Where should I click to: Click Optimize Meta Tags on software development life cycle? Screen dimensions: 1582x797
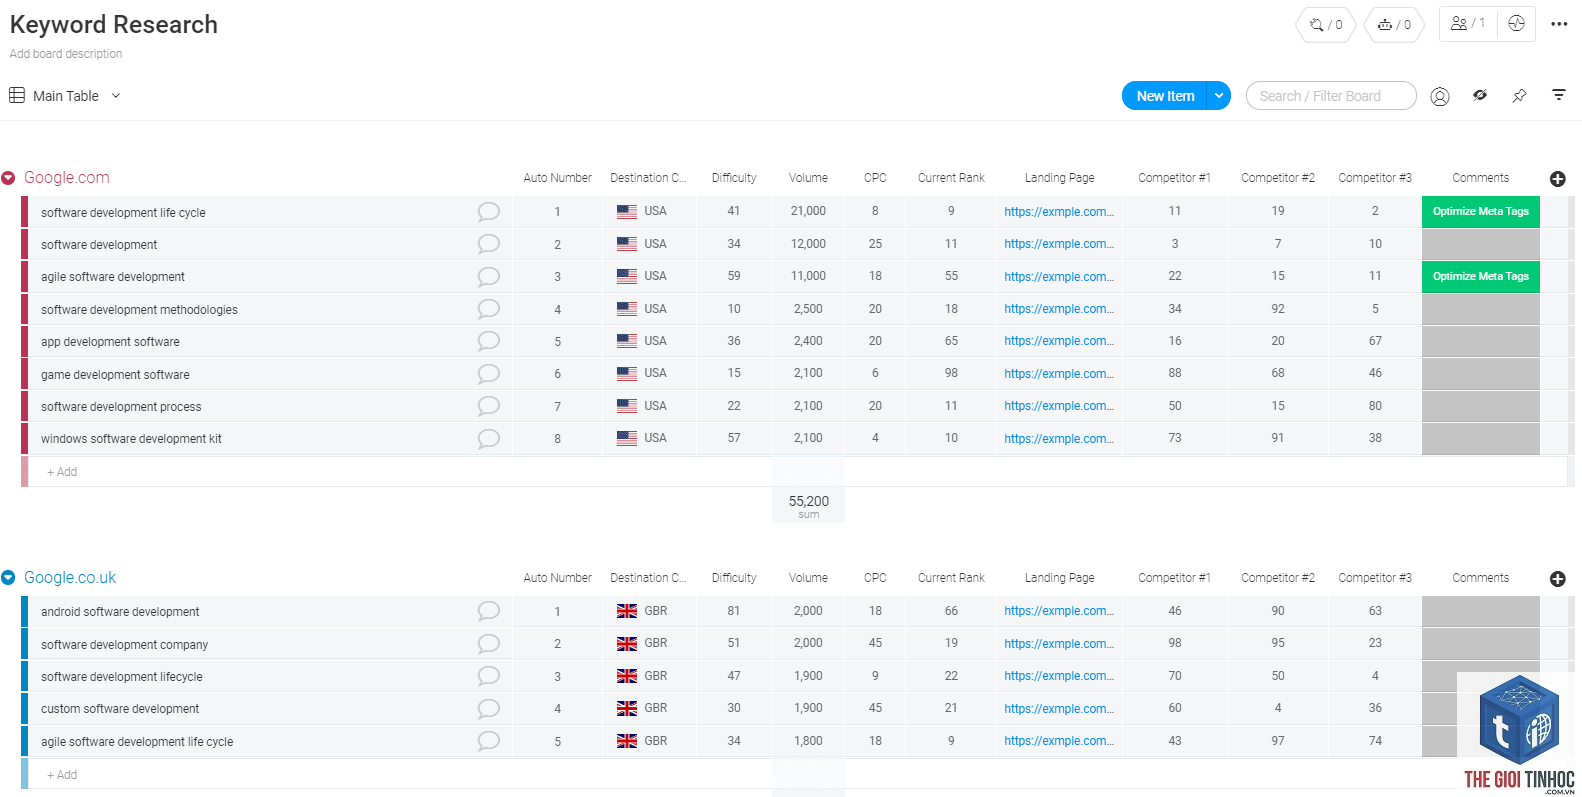pos(1481,212)
